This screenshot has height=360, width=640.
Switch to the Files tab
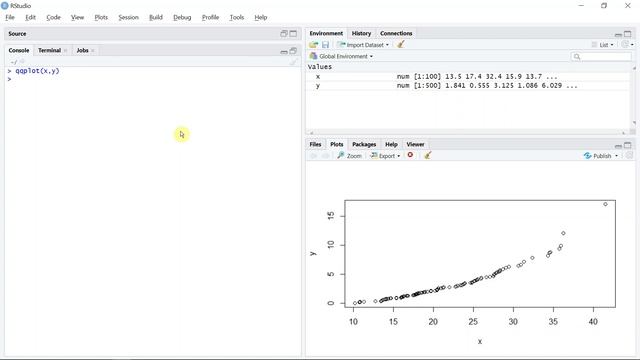315,144
